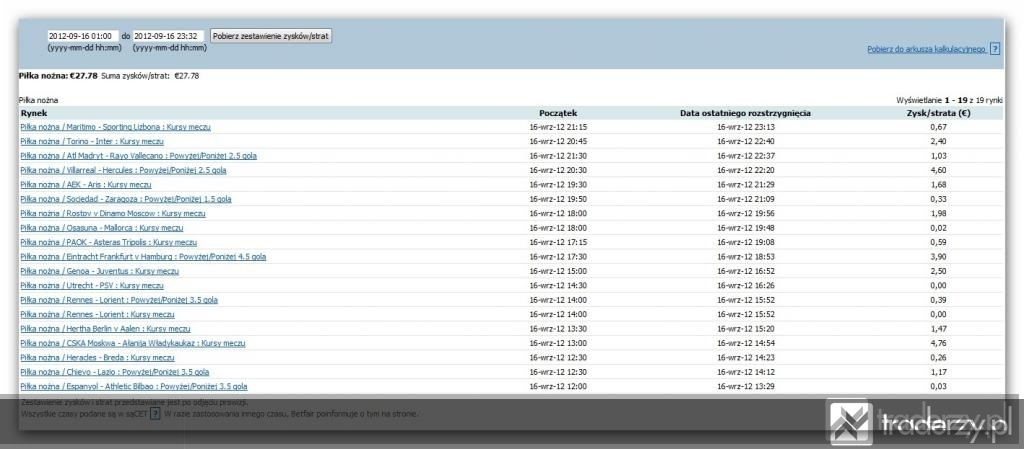Click the Rynek column header
1024x449 pixels.
[x=34, y=113]
